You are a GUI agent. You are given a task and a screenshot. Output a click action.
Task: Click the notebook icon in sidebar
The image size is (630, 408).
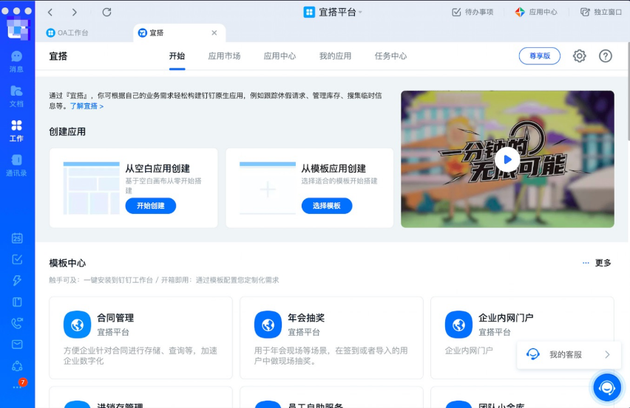tap(17, 302)
